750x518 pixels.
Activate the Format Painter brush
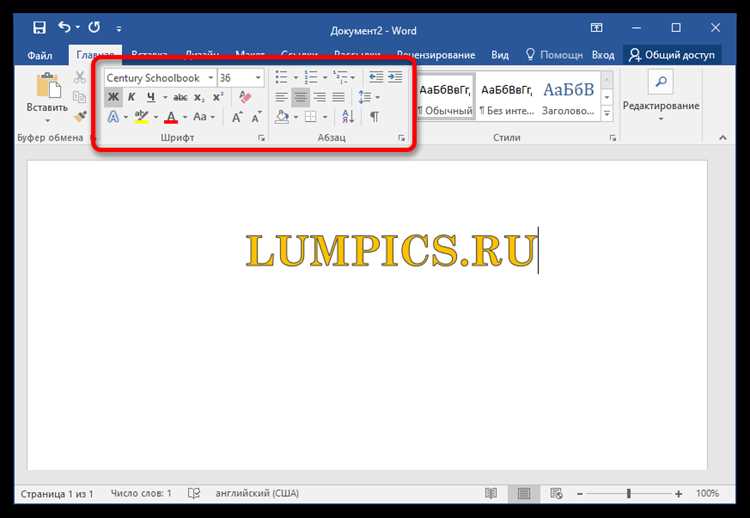80,116
